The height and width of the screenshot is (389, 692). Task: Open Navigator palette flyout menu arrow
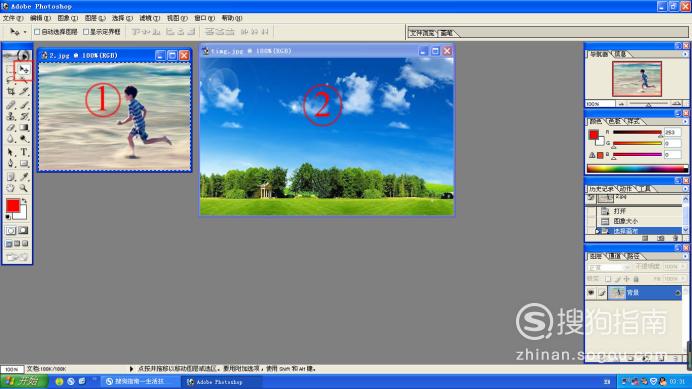pos(685,54)
